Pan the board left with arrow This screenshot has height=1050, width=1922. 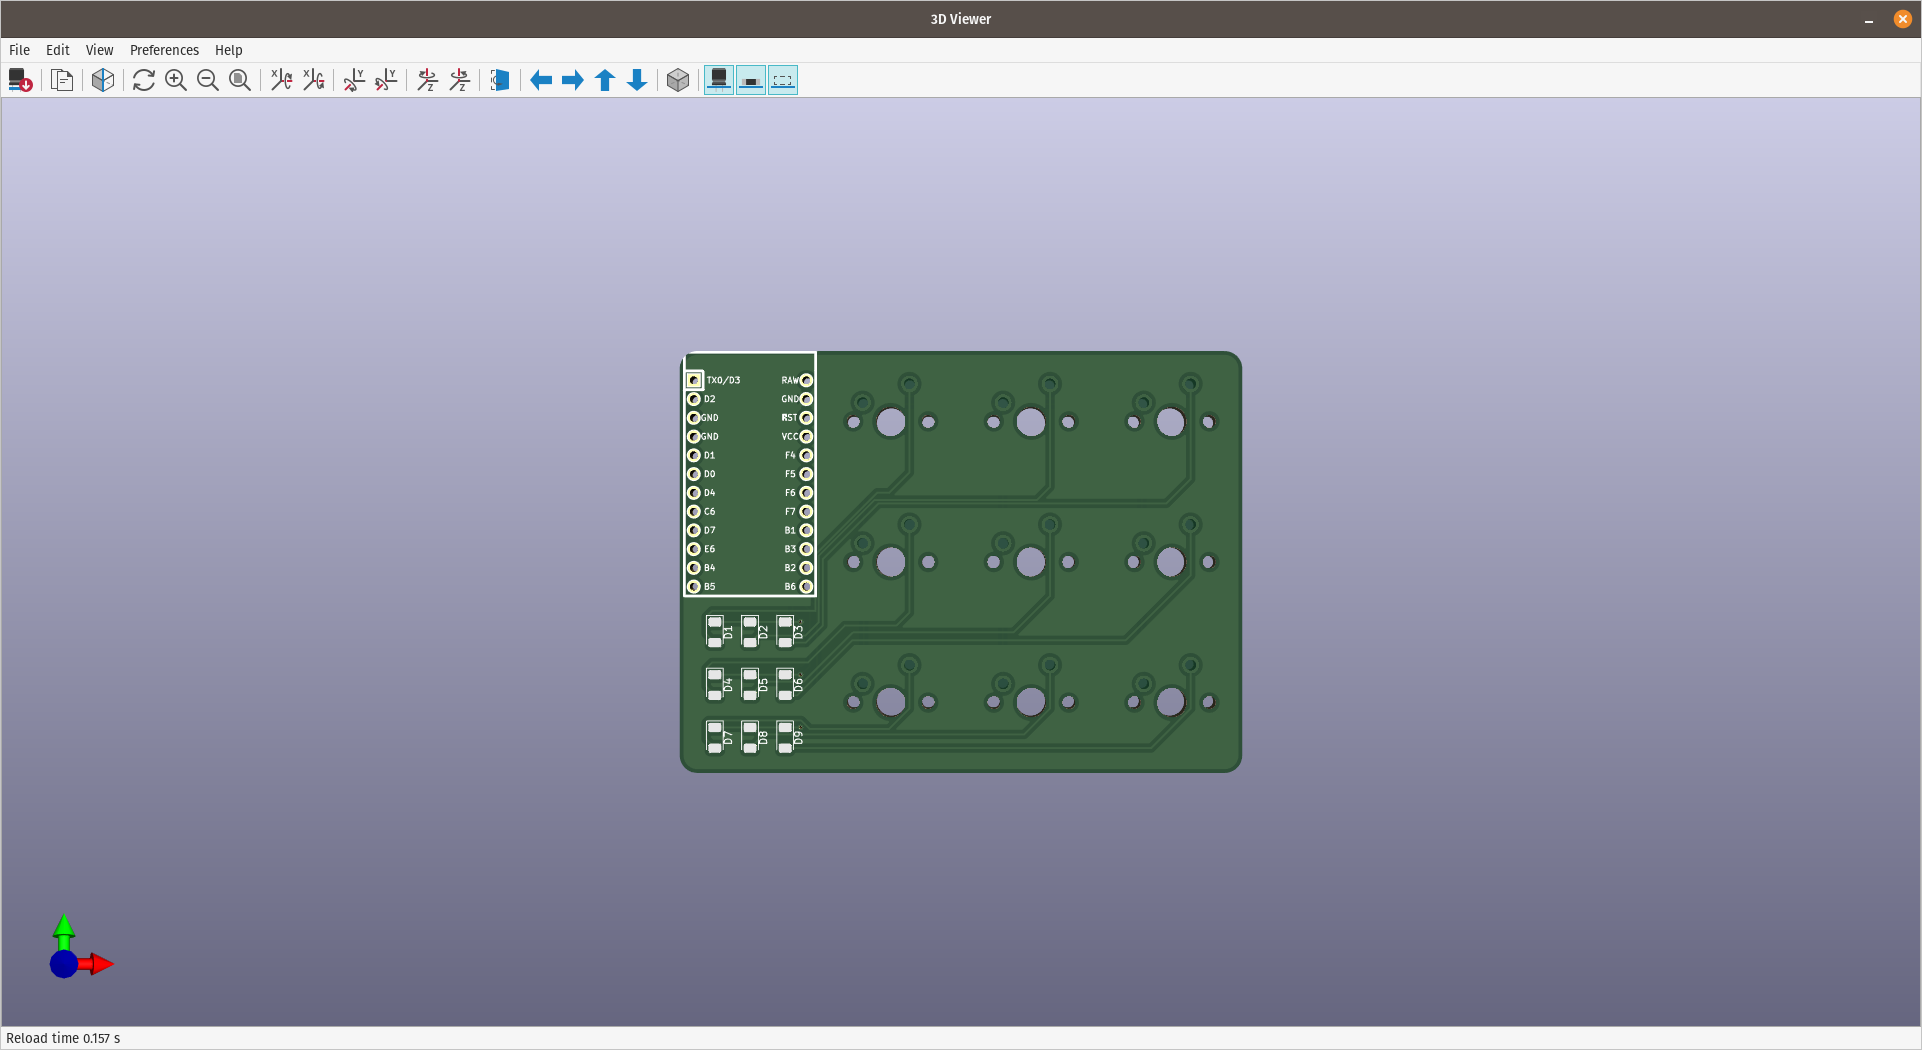point(541,80)
